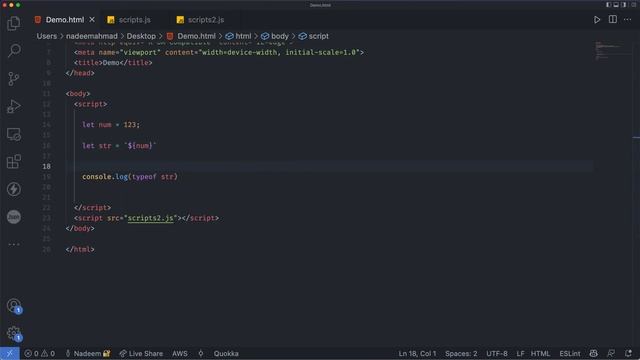Screen dimensions: 640x360
Task: Open the notifications bell in the status bar
Action: 628,353
